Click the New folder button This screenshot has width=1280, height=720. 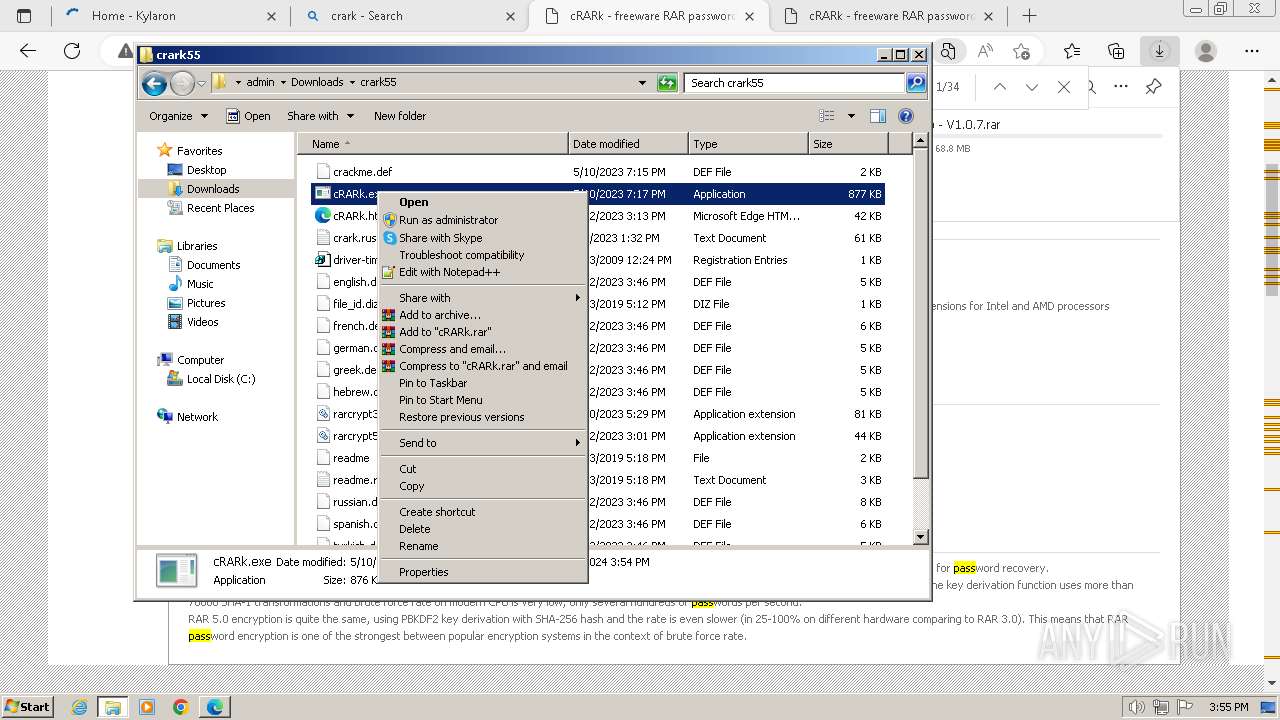tap(399, 116)
